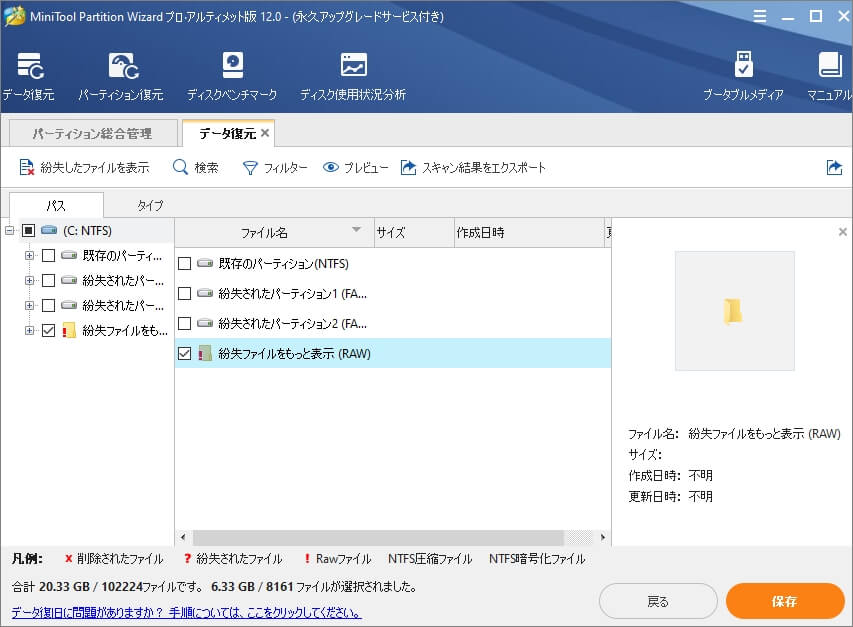853x627 pixels.
Task: Click the folder preview thumbnail
Action: [734, 311]
